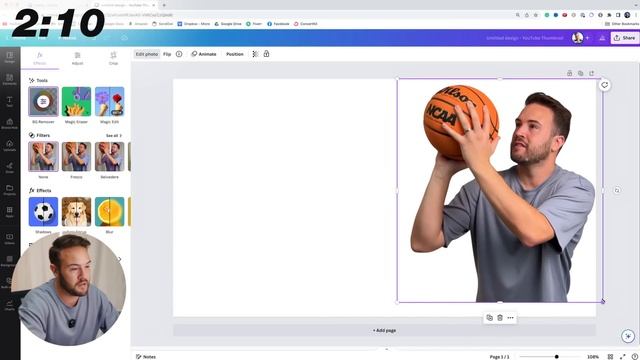Open the Text panel in sidebar
The image size is (640, 360).
[x=10, y=101]
